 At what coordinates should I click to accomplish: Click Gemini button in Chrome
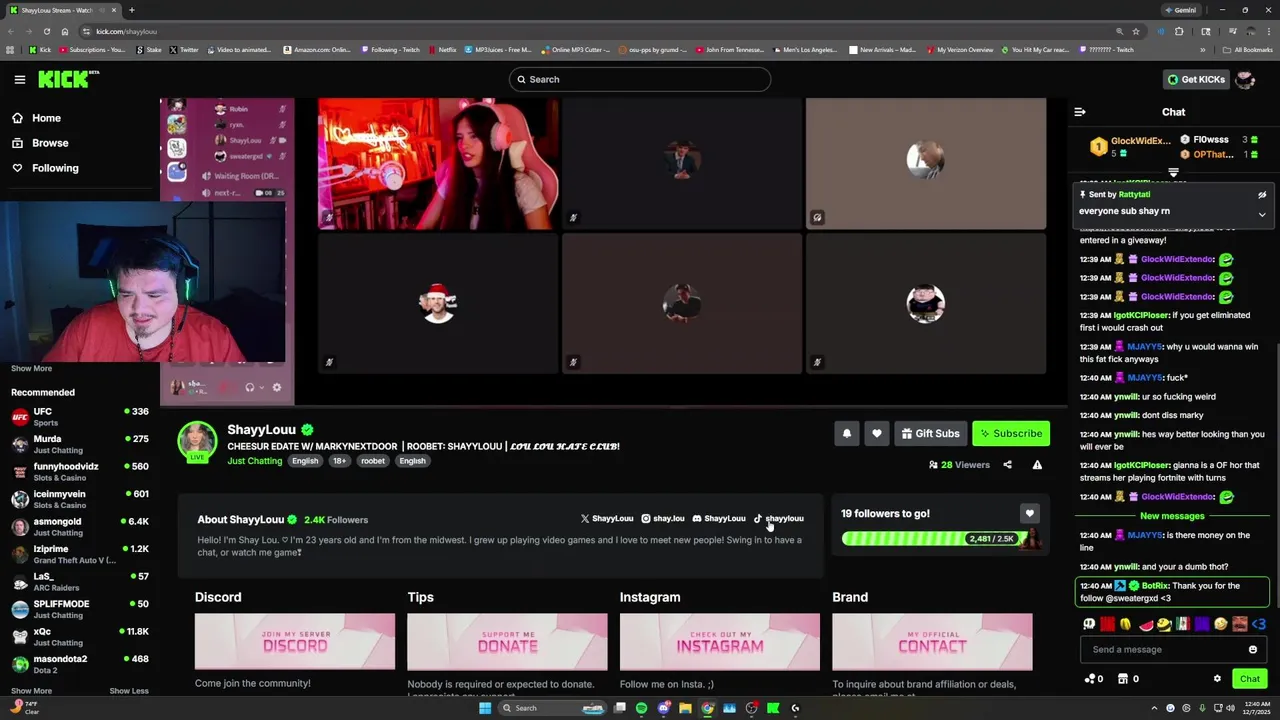1181,10
